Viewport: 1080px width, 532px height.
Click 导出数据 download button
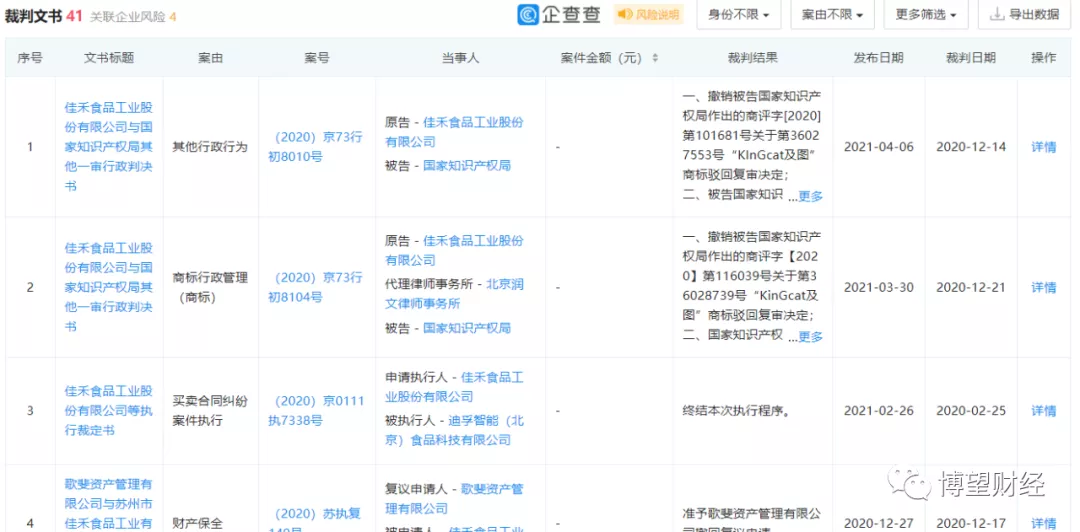[x=1024, y=14]
